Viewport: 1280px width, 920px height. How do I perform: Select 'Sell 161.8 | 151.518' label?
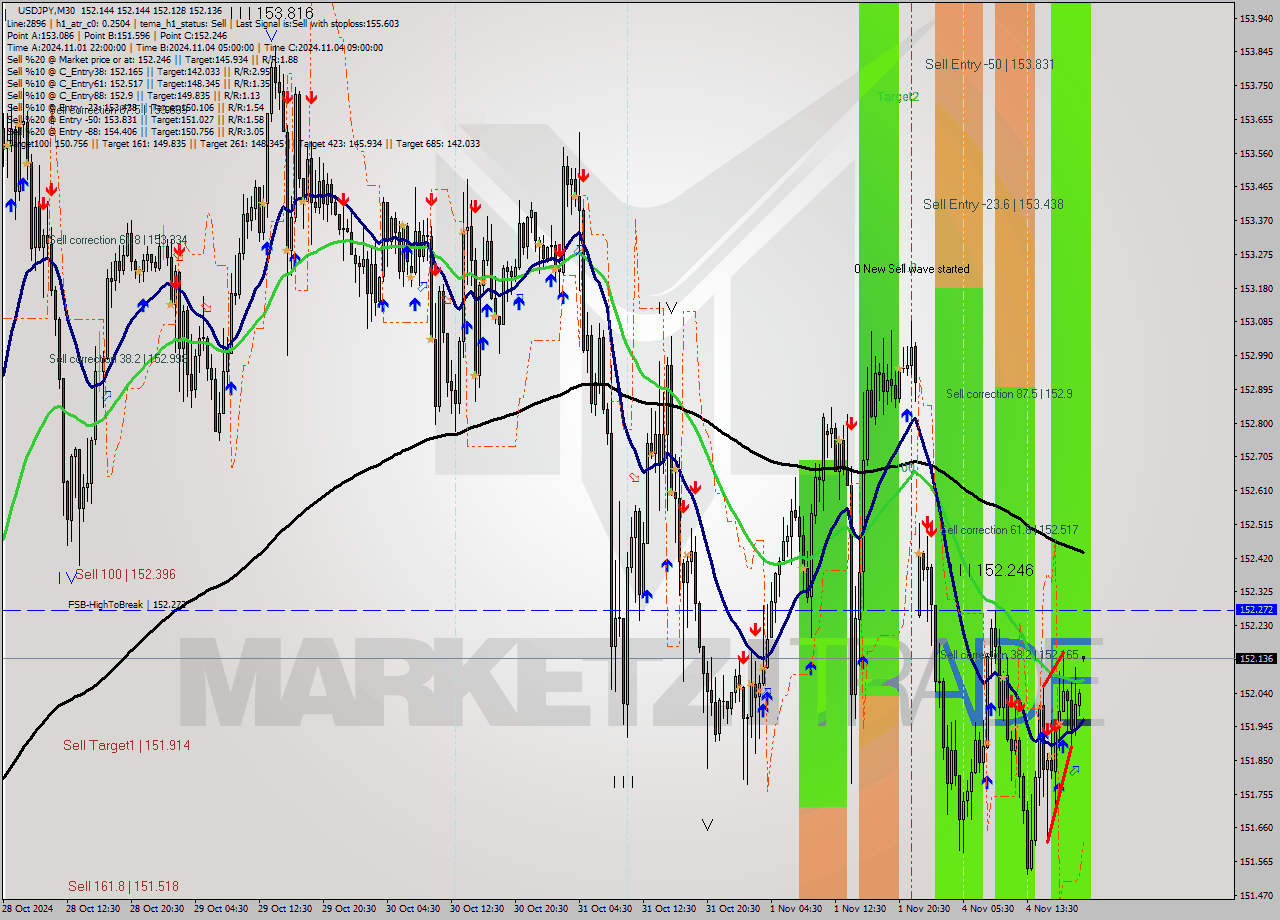tap(123, 886)
